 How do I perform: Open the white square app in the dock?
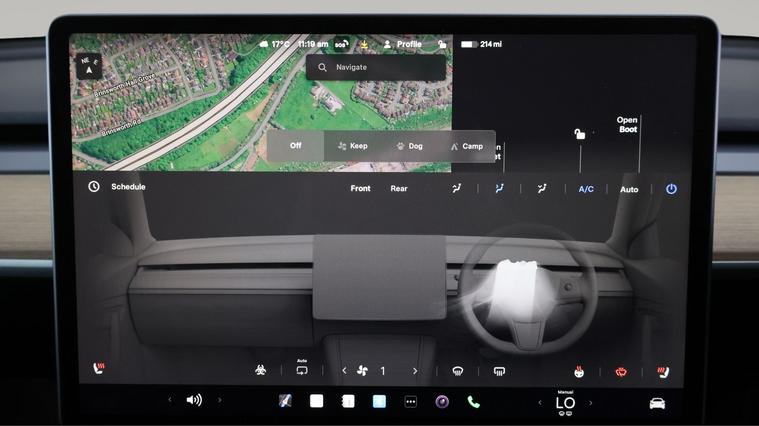[317, 401]
